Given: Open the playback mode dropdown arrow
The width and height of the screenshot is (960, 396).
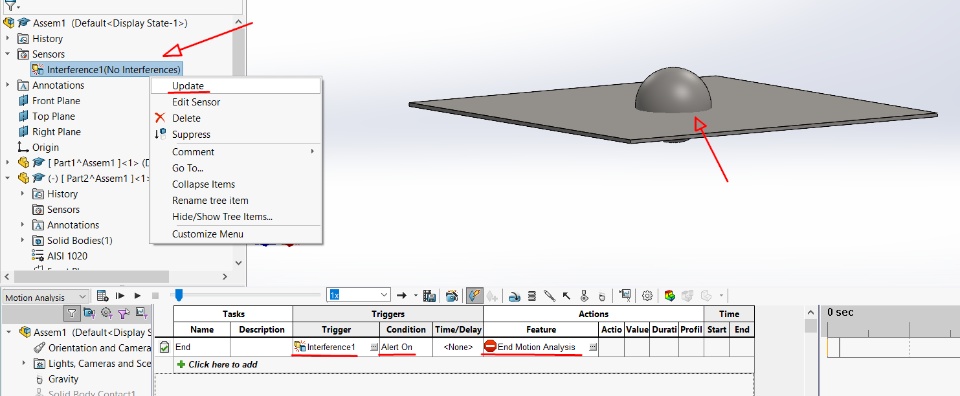Looking at the screenshot, I should point(416,296).
